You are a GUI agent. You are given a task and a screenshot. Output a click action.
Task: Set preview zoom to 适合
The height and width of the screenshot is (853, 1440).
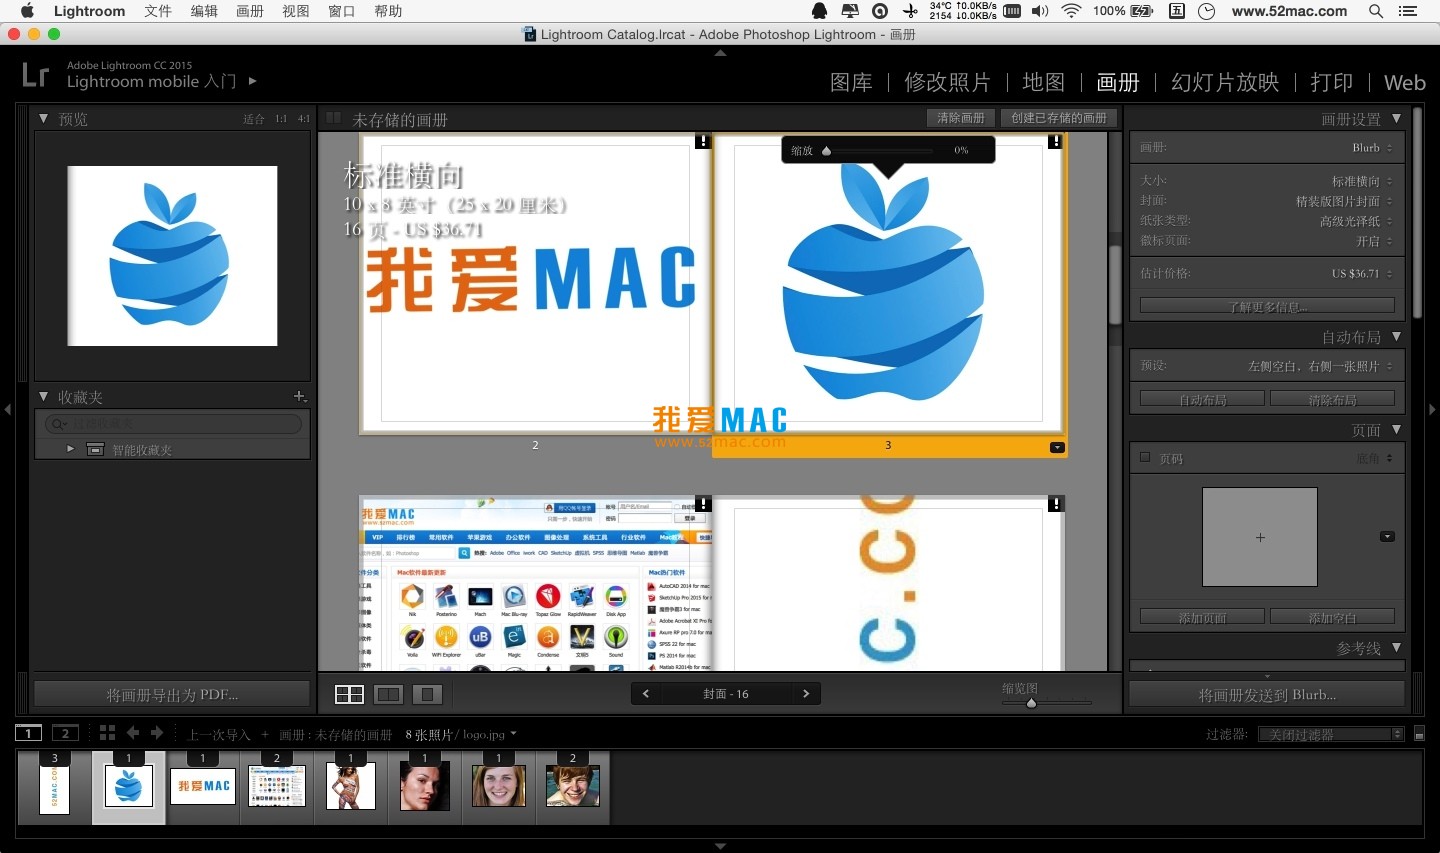click(254, 119)
